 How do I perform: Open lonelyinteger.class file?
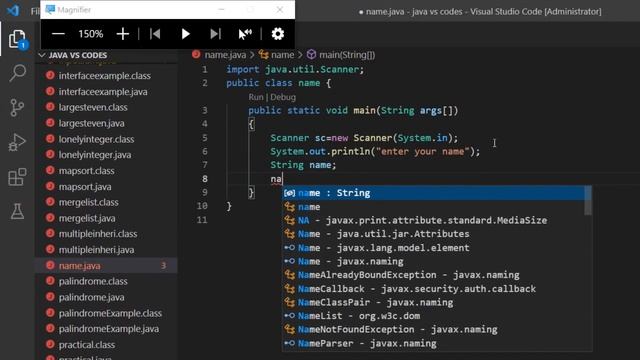[x=107, y=139]
